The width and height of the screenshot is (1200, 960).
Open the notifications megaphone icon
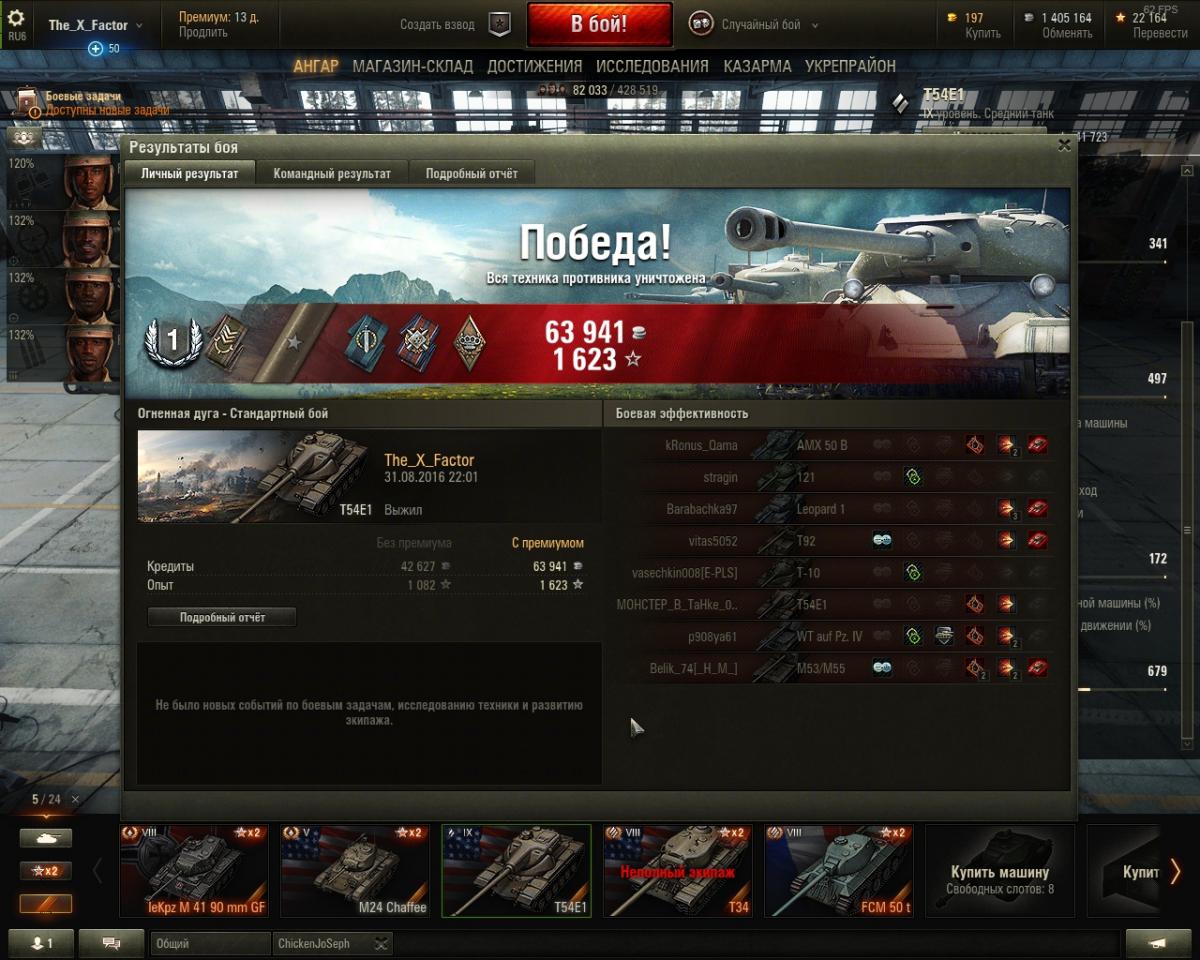tap(1158, 942)
